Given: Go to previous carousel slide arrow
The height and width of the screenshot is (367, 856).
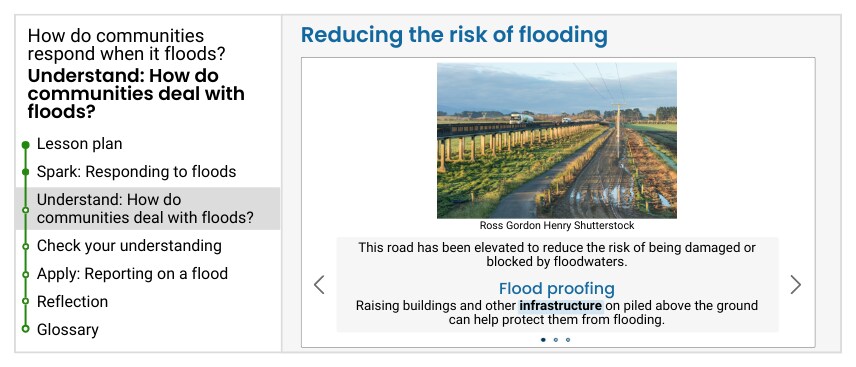Looking at the screenshot, I should pyautogui.click(x=319, y=285).
